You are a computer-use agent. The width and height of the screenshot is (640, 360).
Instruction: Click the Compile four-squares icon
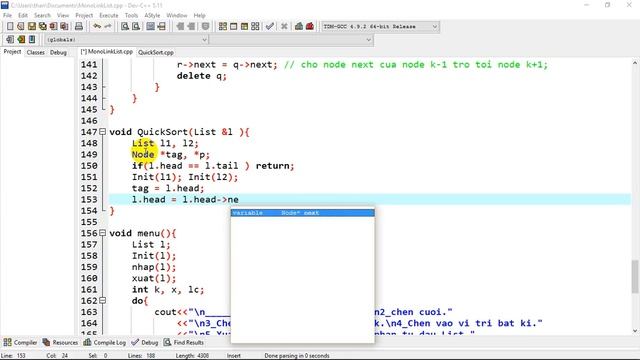[x=222, y=27]
